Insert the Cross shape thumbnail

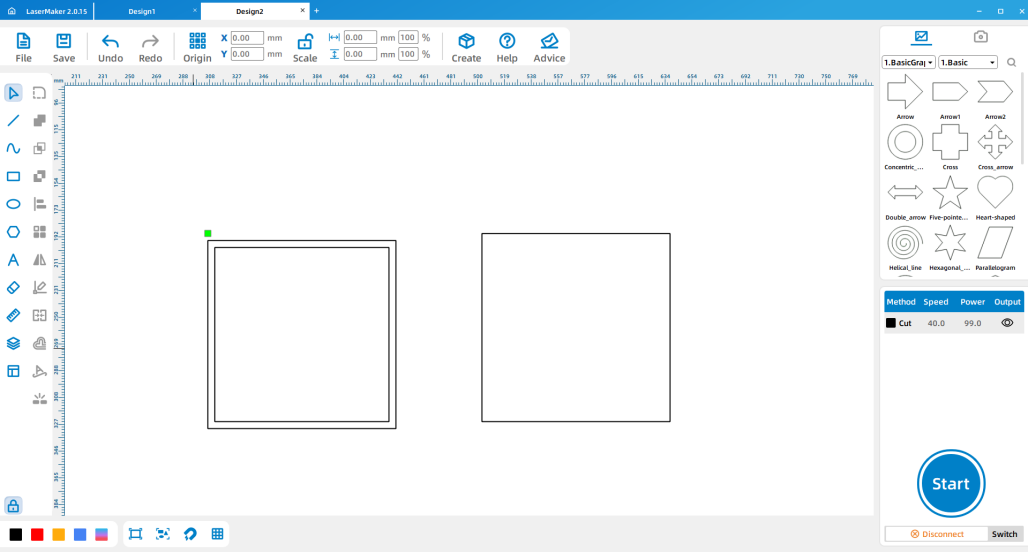(x=949, y=142)
